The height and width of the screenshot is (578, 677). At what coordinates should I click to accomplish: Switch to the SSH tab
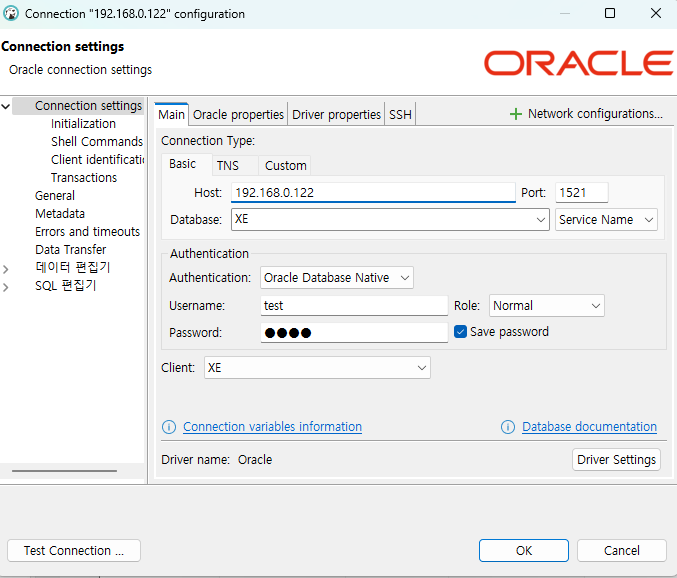400,115
